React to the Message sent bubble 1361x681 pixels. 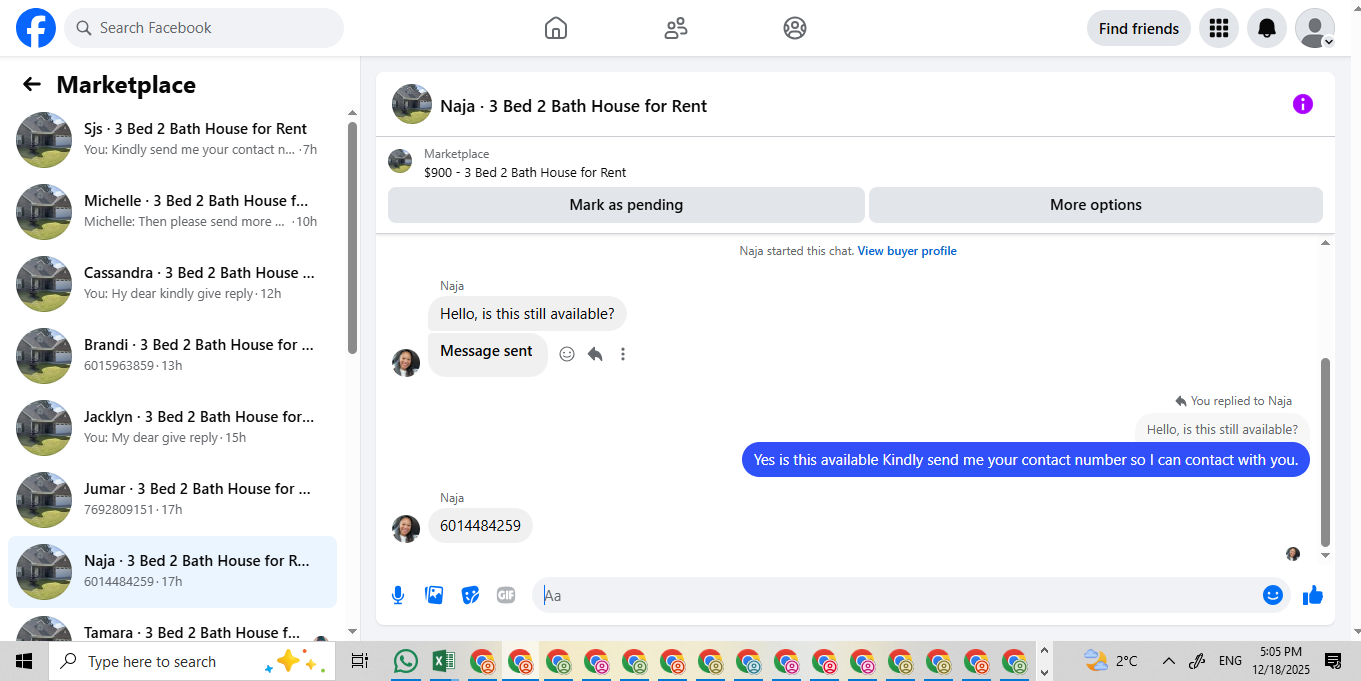(567, 354)
